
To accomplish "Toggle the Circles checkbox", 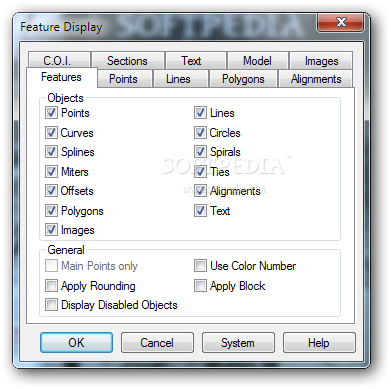I will click(200, 133).
